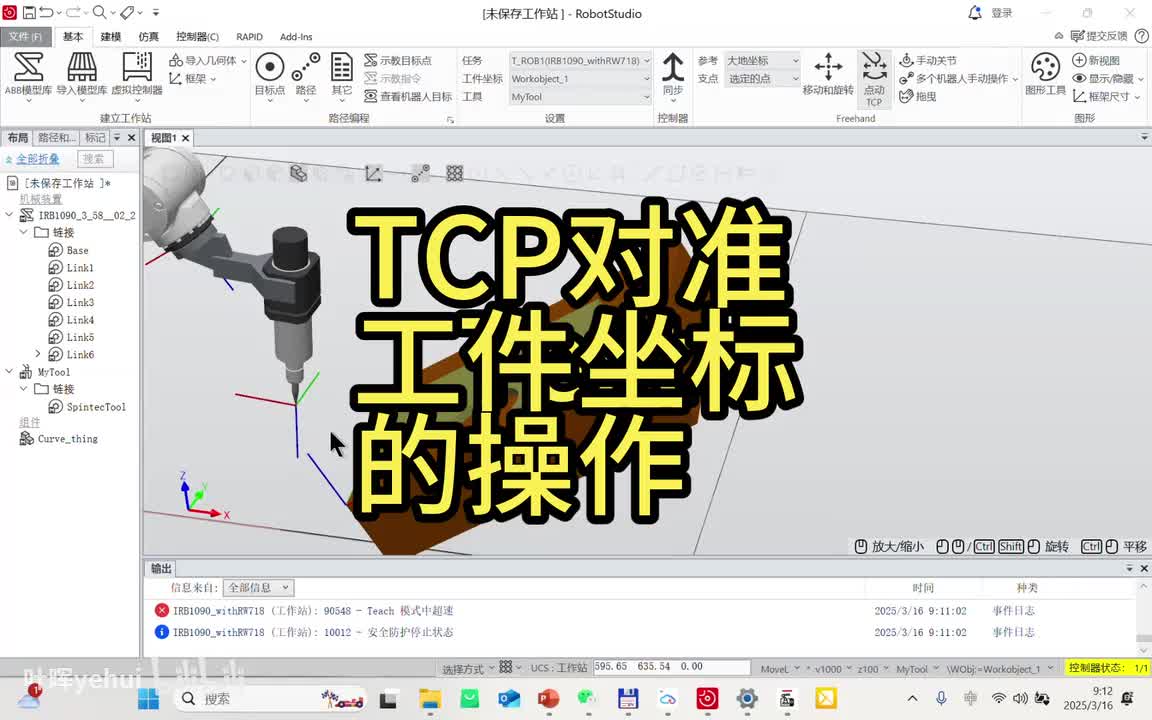Collapse the IRB1090_3_58__02_2 robot node
Screen dimensions: 1152x720
point(9,215)
